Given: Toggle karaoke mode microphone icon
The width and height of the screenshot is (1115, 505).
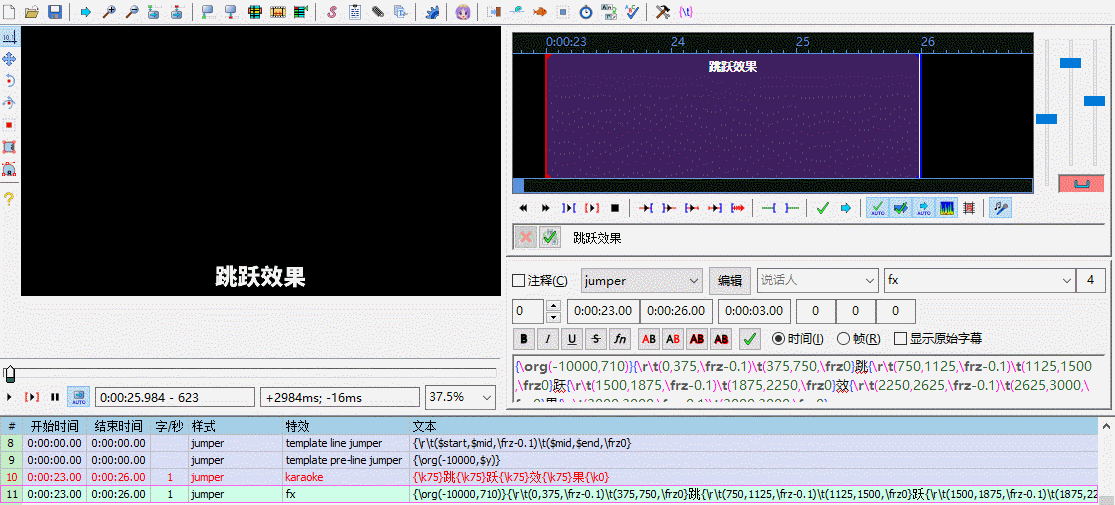Looking at the screenshot, I should pyautogui.click(x=997, y=208).
